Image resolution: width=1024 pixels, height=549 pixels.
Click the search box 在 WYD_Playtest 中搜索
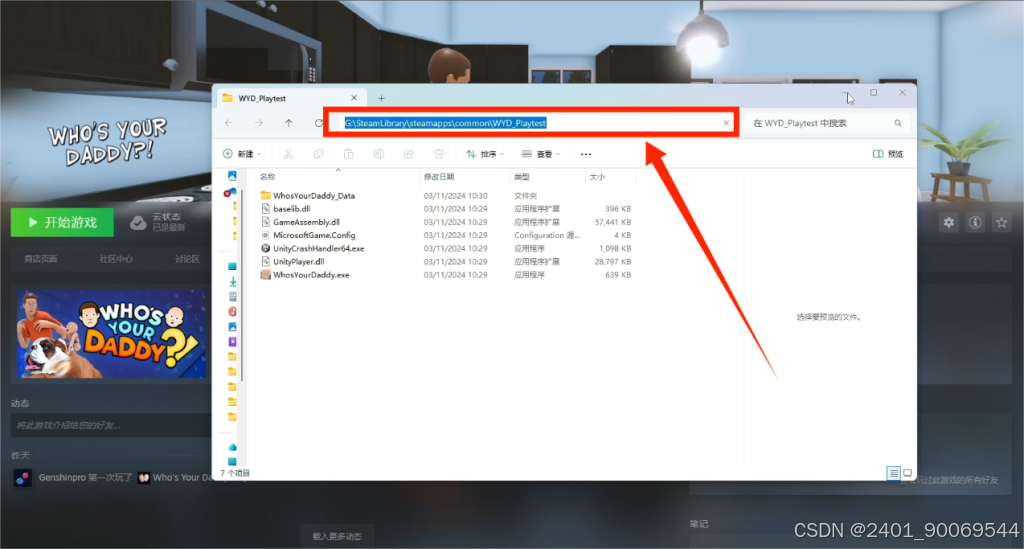(827, 123)
